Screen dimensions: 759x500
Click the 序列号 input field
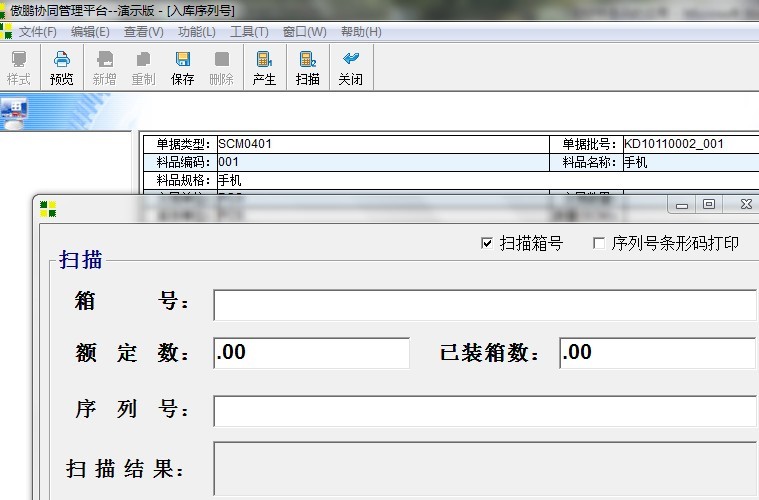tap(484, 411)
